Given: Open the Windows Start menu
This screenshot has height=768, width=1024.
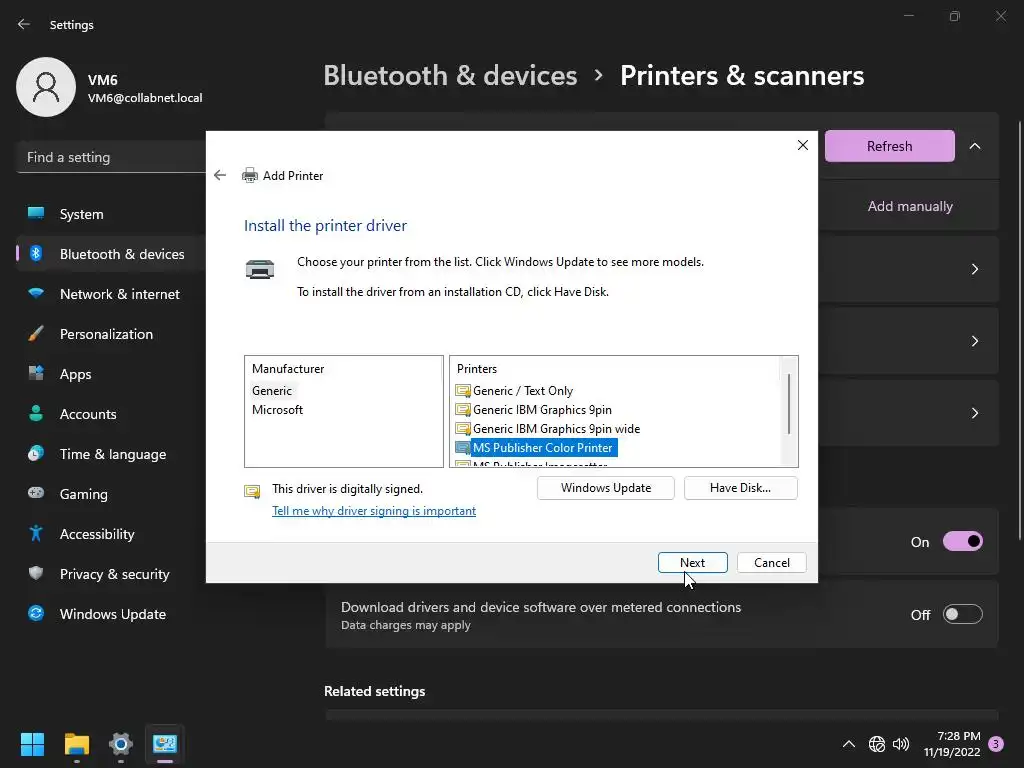Looking at the screenshot, I should point(32,744).
